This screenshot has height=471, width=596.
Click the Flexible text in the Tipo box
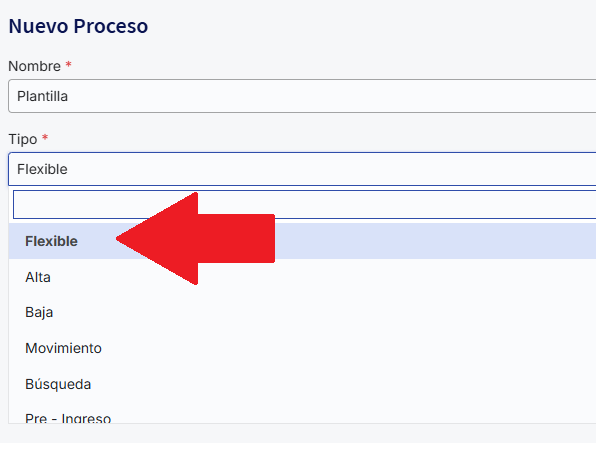[42, 169]
